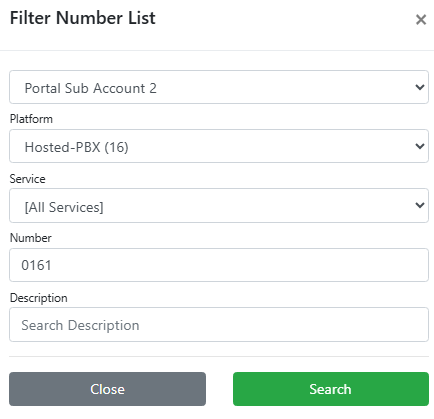434x419 pixels.
Task: Click the chevron arrow on Portal Sub Account 2
Action: (x=420, y=87)
